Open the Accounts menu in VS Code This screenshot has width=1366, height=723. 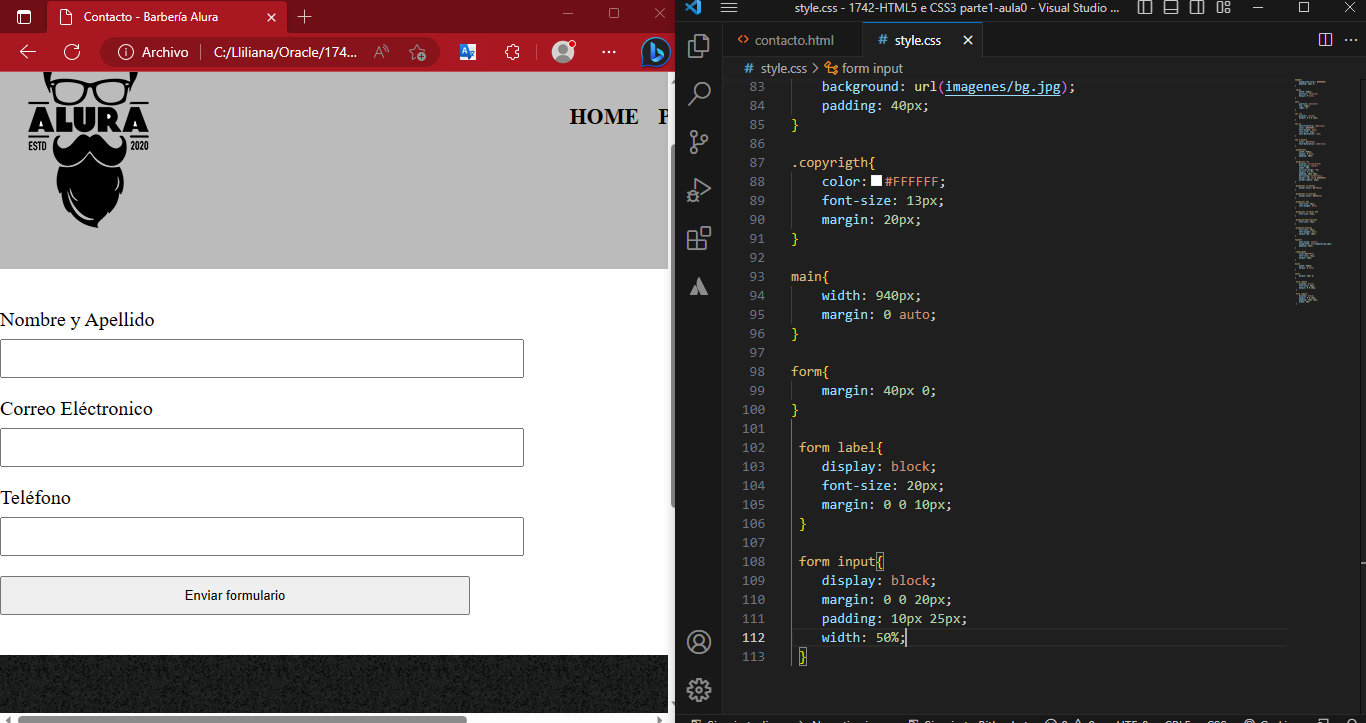(699, 642)
